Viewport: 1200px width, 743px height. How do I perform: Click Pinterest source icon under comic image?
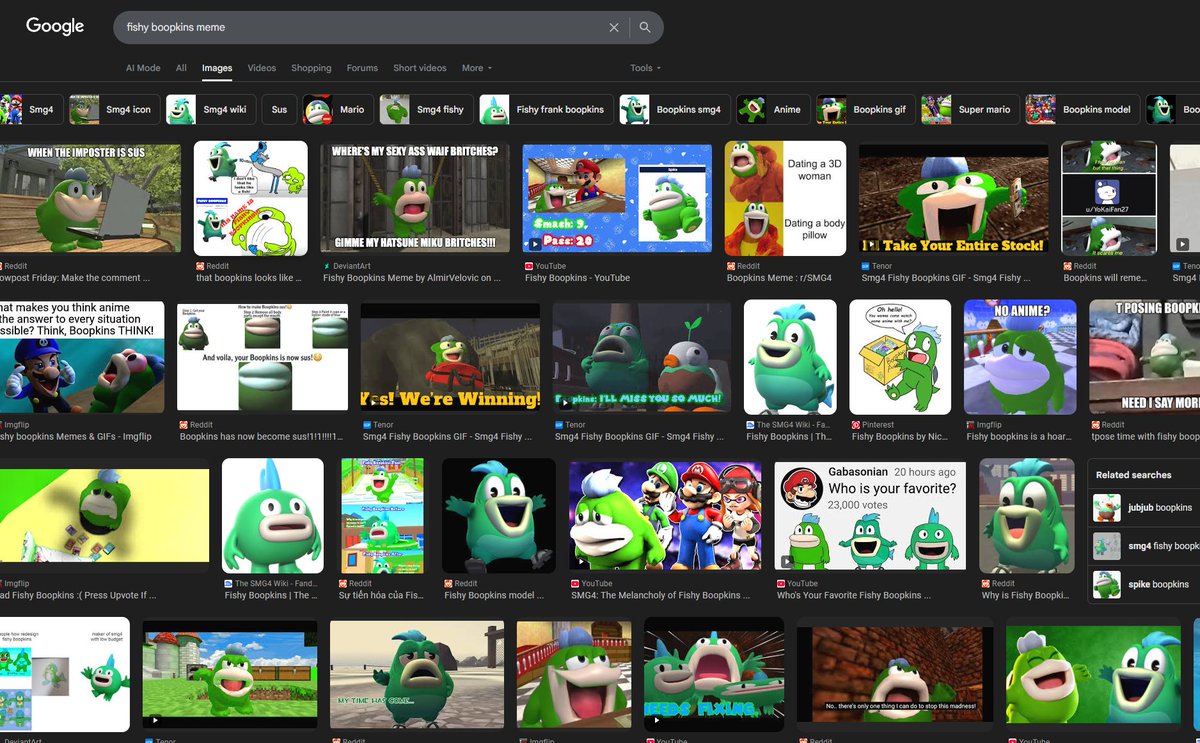[x=855, y=425]
